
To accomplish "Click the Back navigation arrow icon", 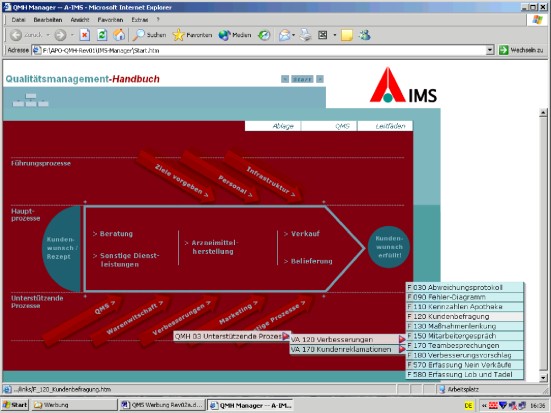I will click(x=17, y=35).
